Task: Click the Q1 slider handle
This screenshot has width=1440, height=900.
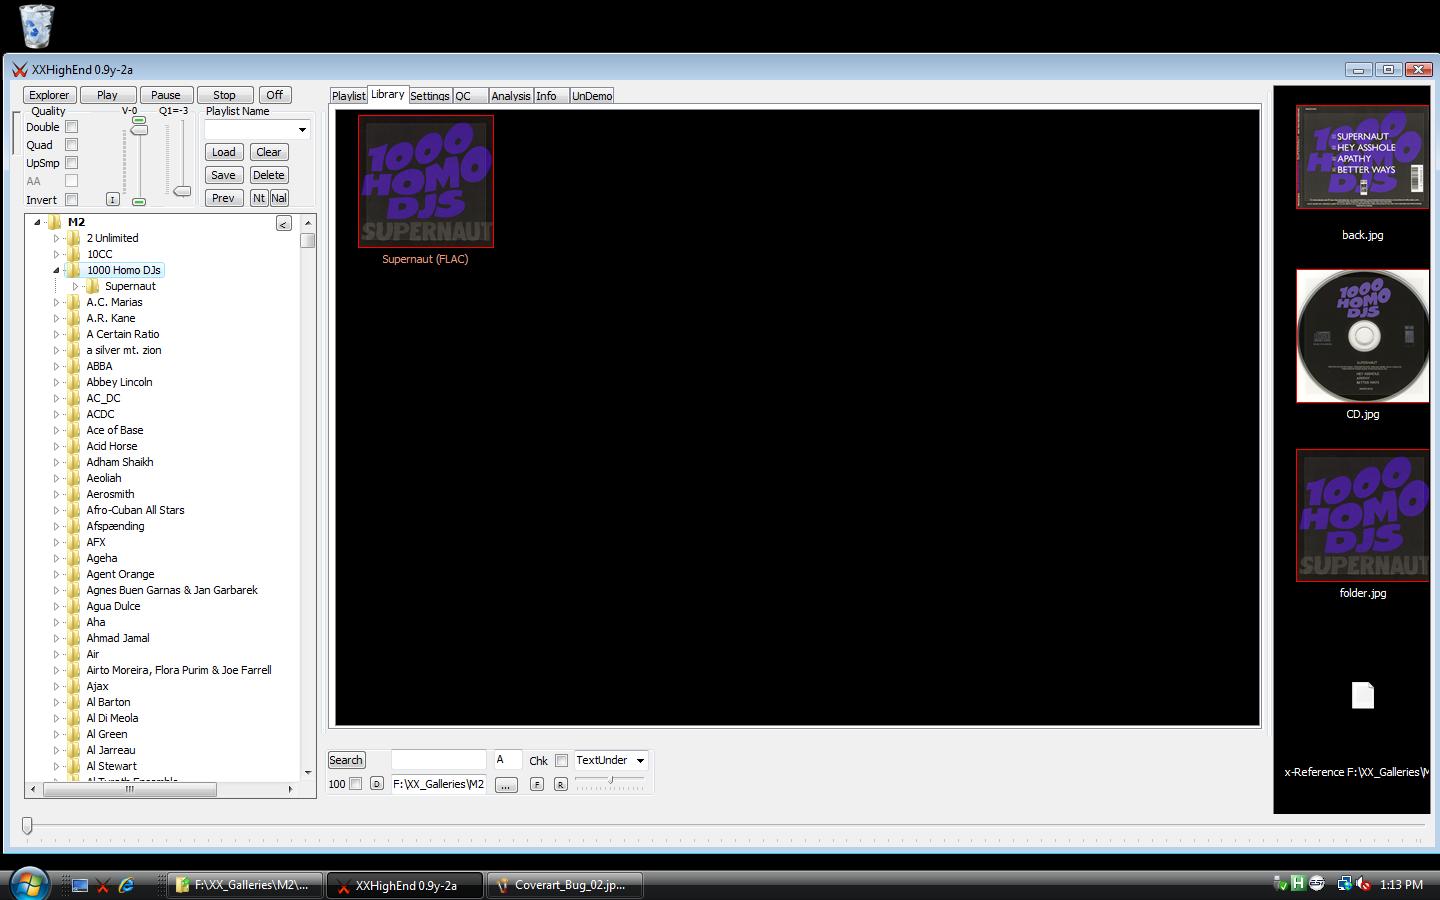Action: coord(182,191)
